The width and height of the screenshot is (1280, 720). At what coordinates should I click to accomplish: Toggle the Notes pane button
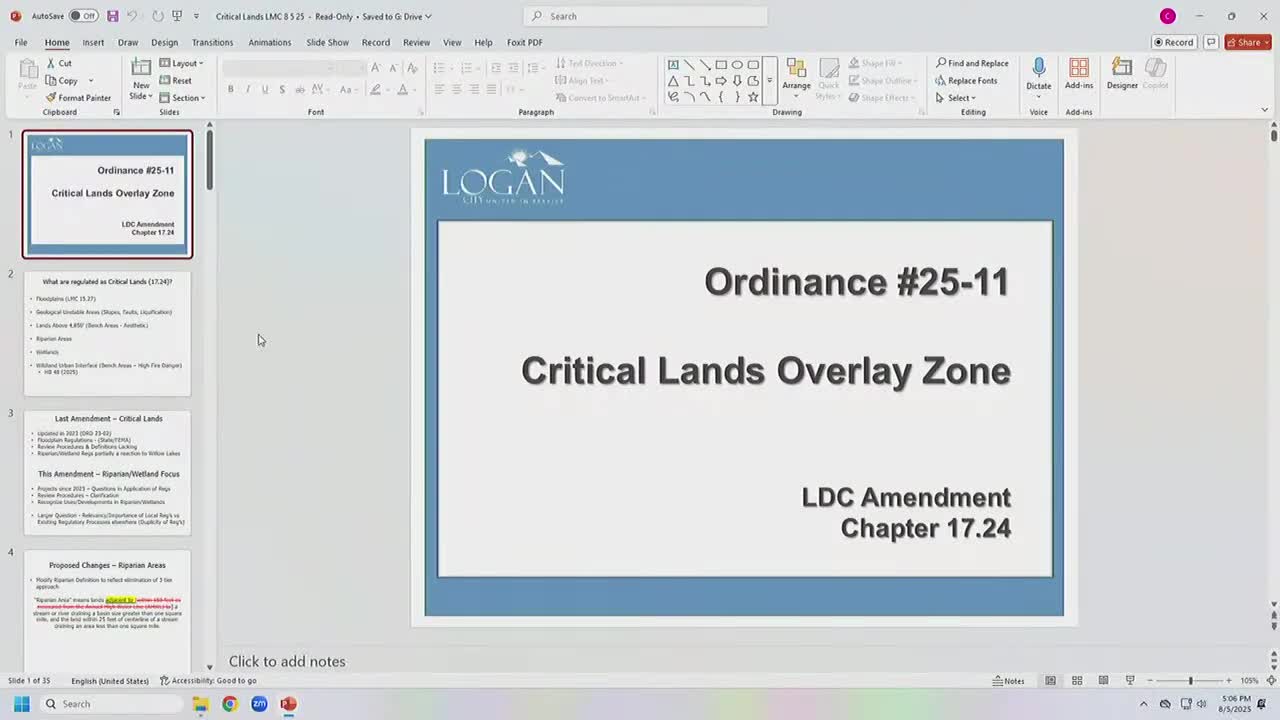pyautogui.click(x=1009, y=681)
